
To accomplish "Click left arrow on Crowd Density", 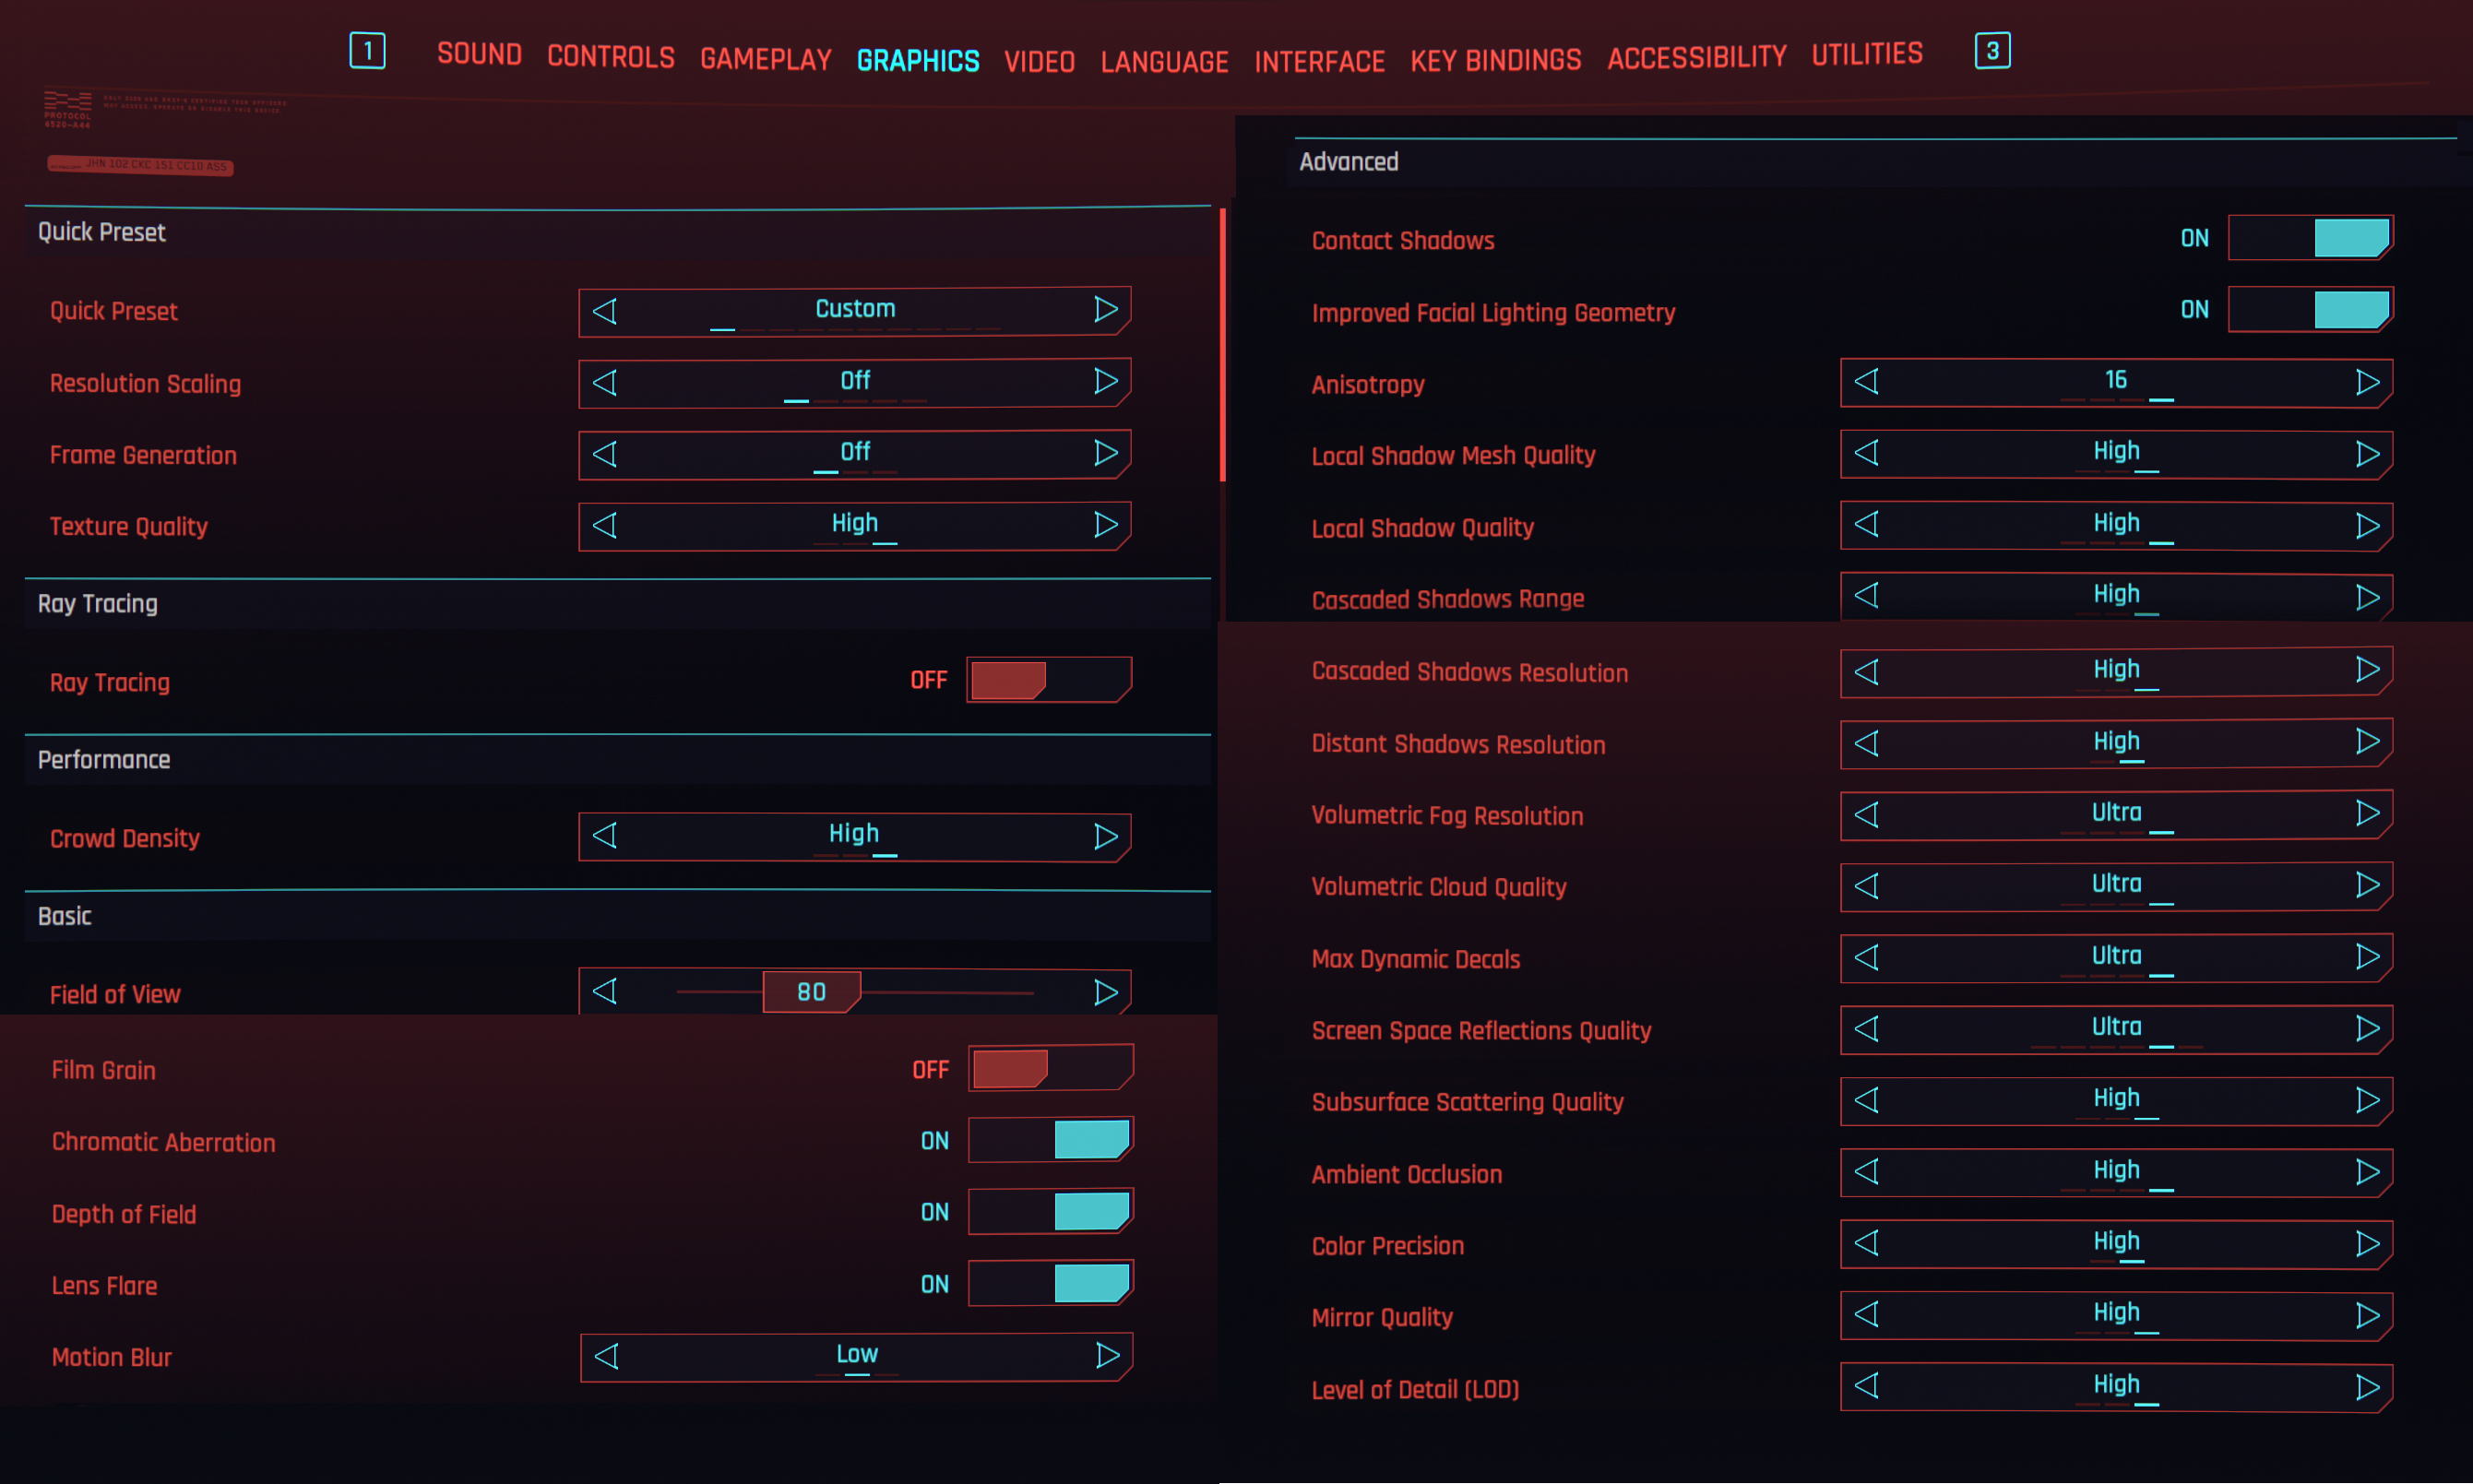I will tap(605, 836).
